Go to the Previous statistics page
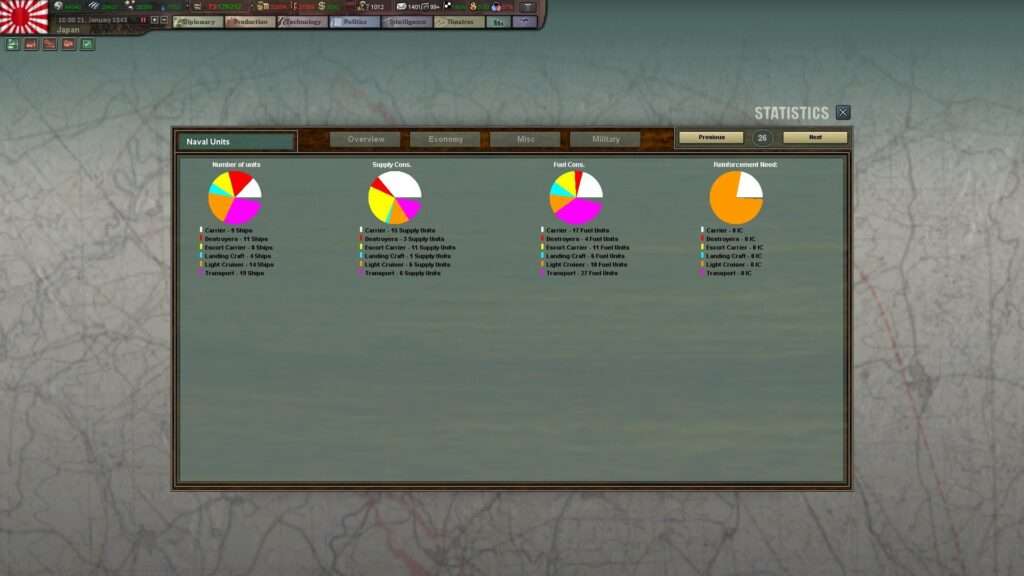 tap(711, 137)
